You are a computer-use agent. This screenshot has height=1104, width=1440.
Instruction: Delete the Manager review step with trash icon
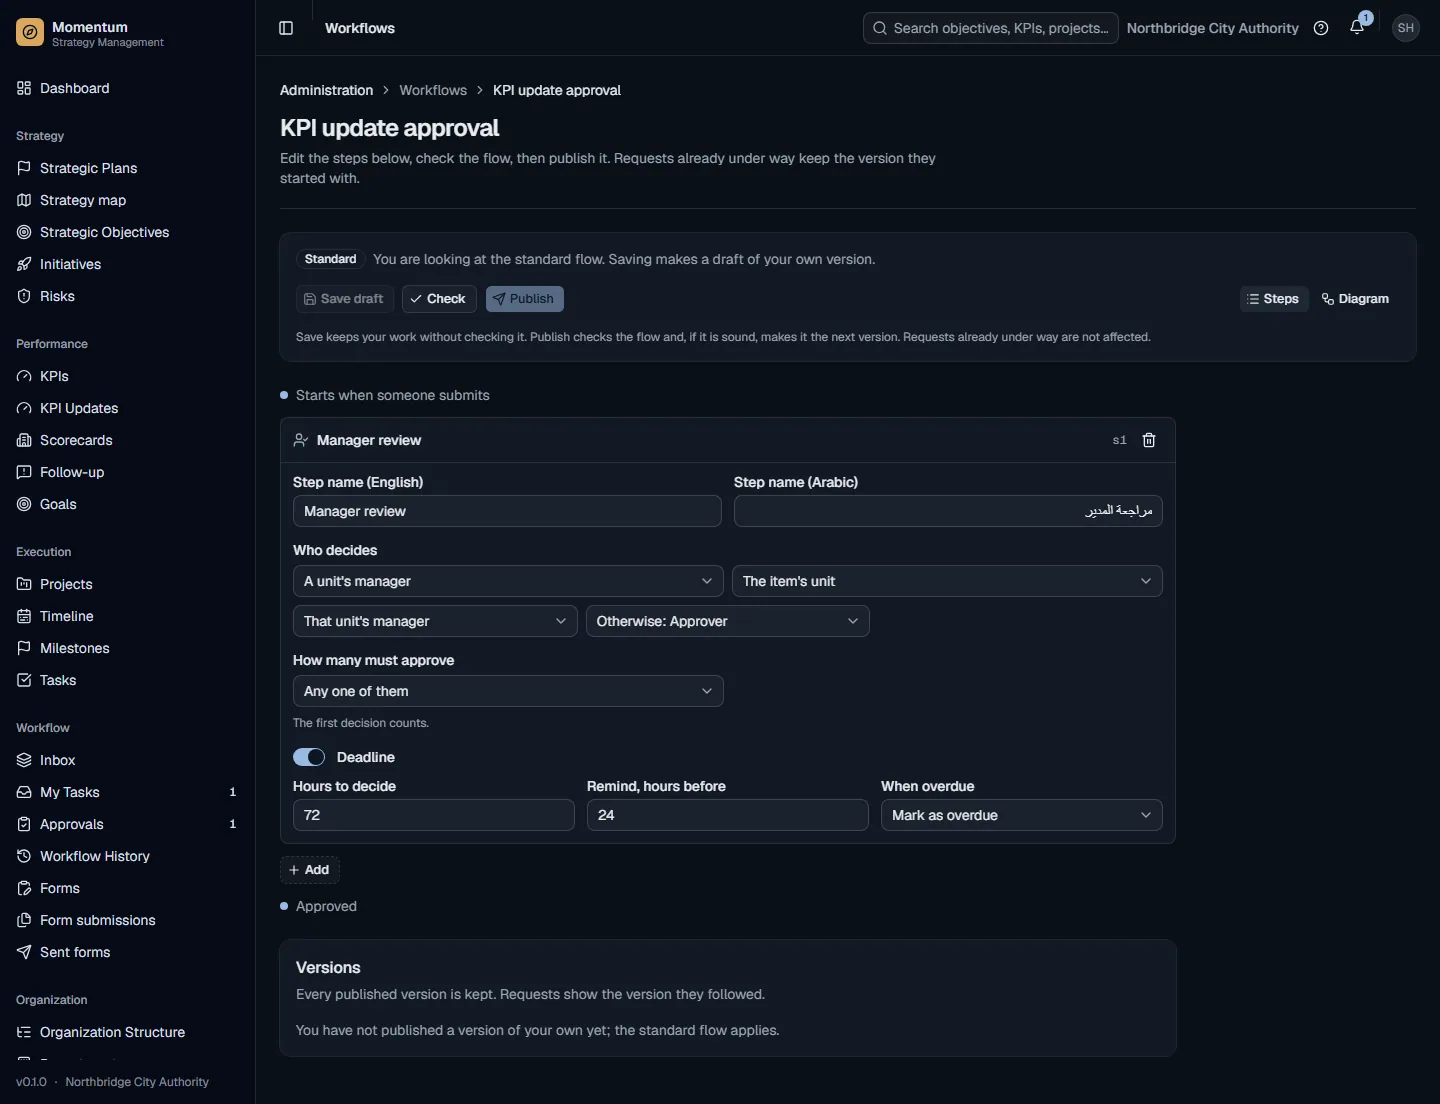(1149, 440)
